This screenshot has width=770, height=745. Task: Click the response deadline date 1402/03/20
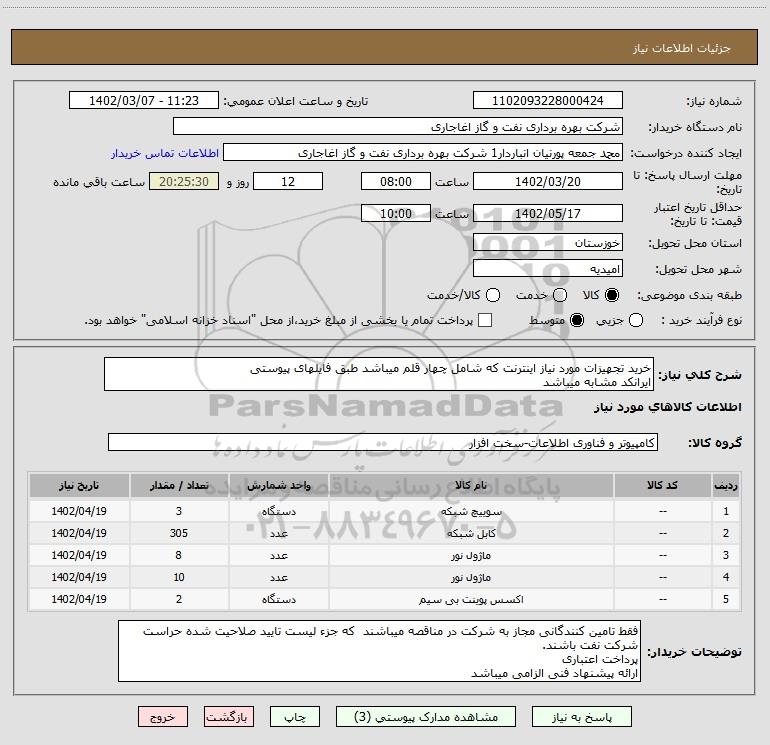548,181
